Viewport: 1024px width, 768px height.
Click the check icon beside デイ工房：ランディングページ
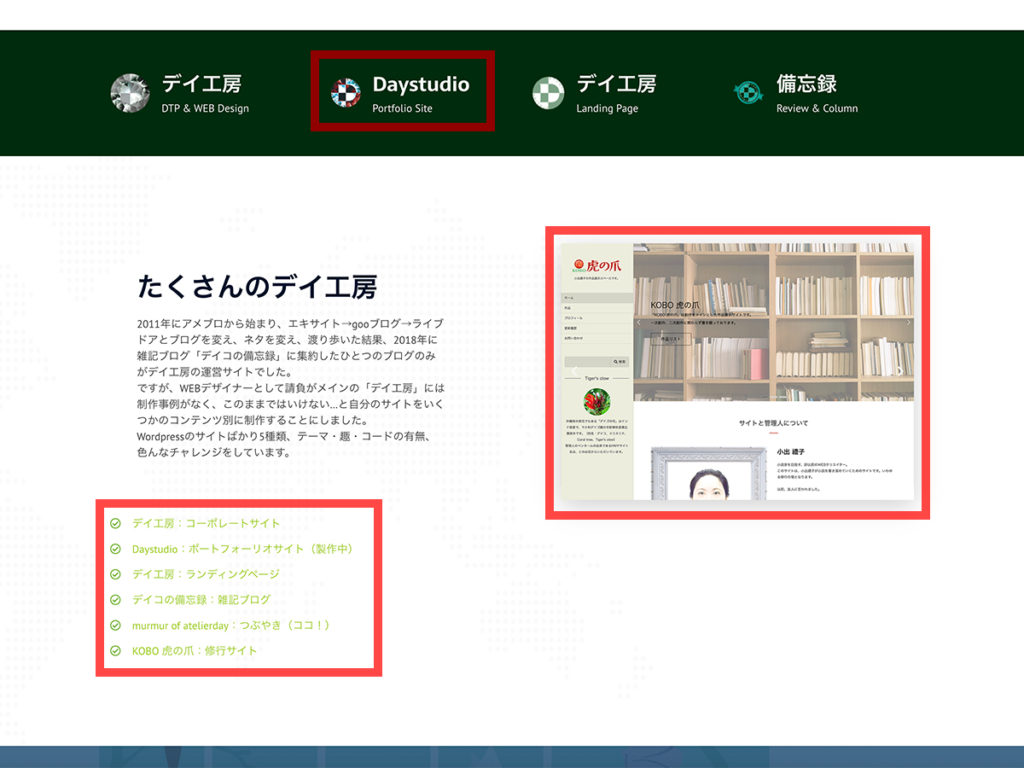point(116,574)
